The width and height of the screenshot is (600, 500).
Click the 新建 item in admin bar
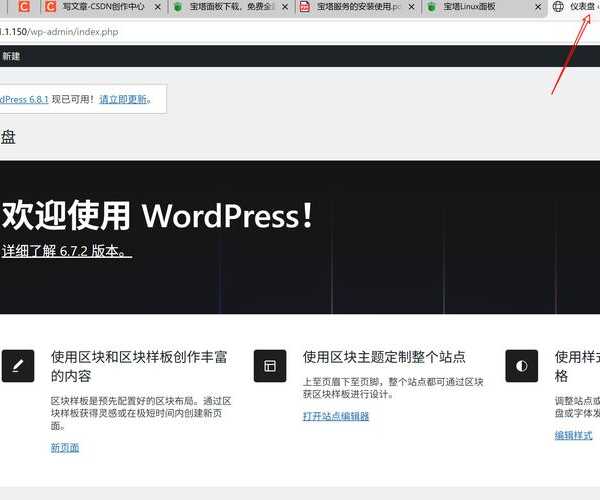point(10,57)
